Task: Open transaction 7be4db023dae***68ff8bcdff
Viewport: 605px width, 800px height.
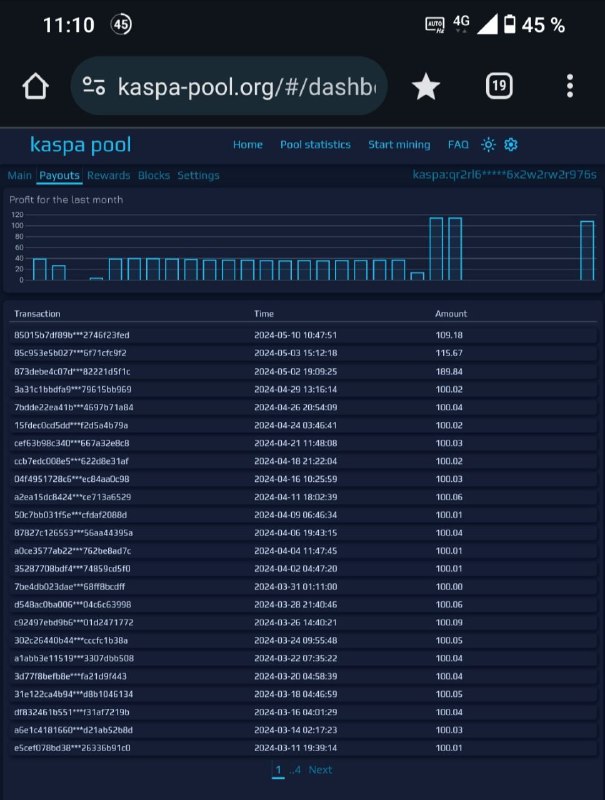Action: point(69,587)
